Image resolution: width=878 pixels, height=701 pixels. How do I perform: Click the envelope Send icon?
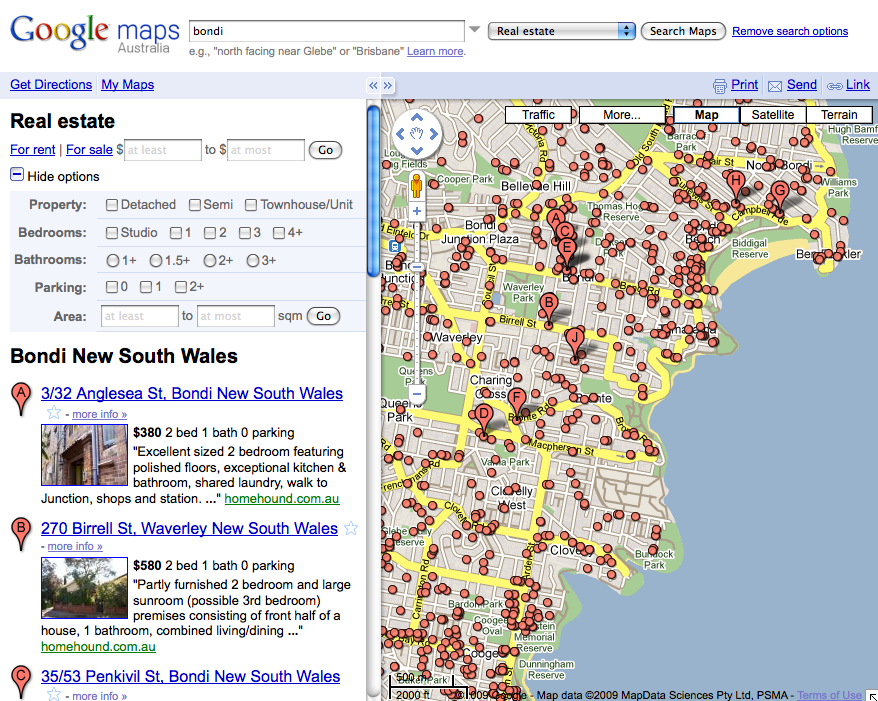(775, 86)
